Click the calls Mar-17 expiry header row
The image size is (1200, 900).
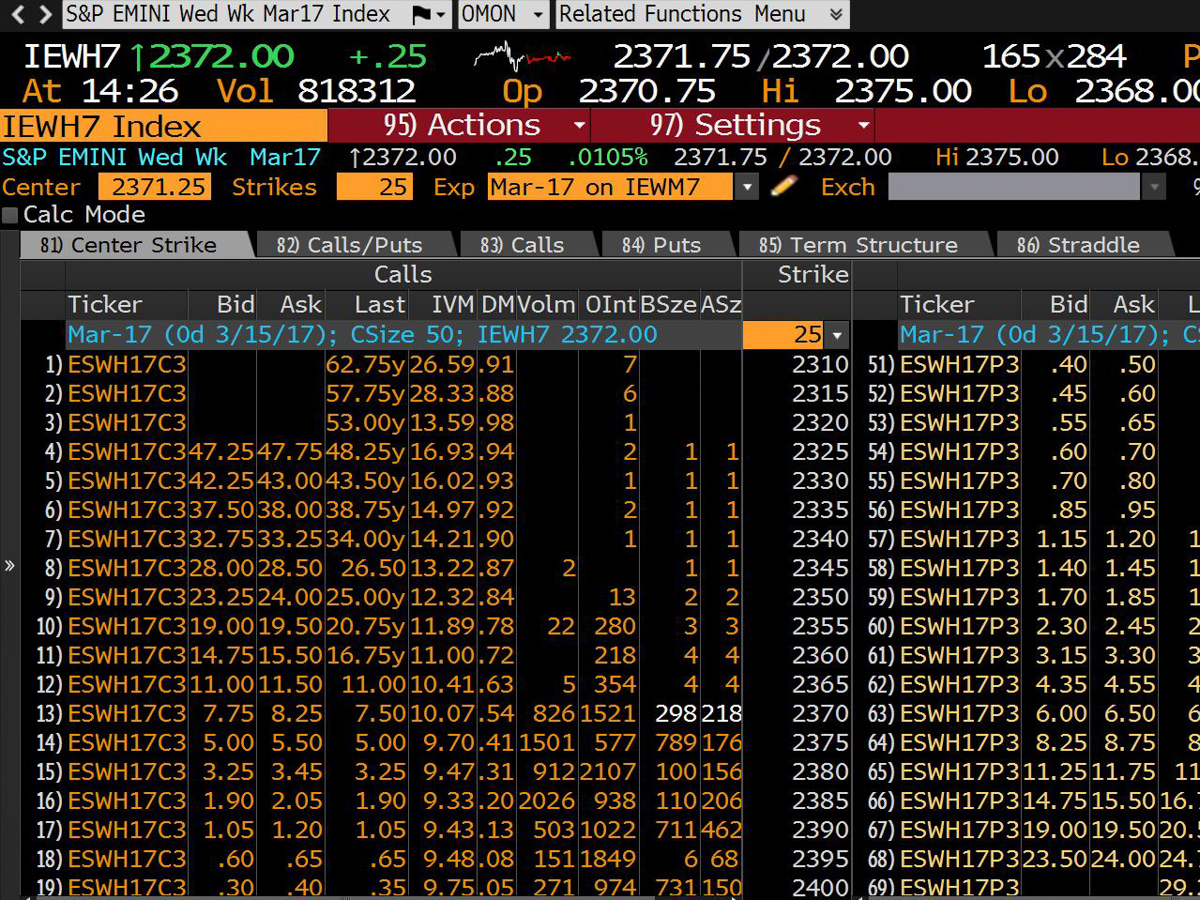click(x=404, y=335)
